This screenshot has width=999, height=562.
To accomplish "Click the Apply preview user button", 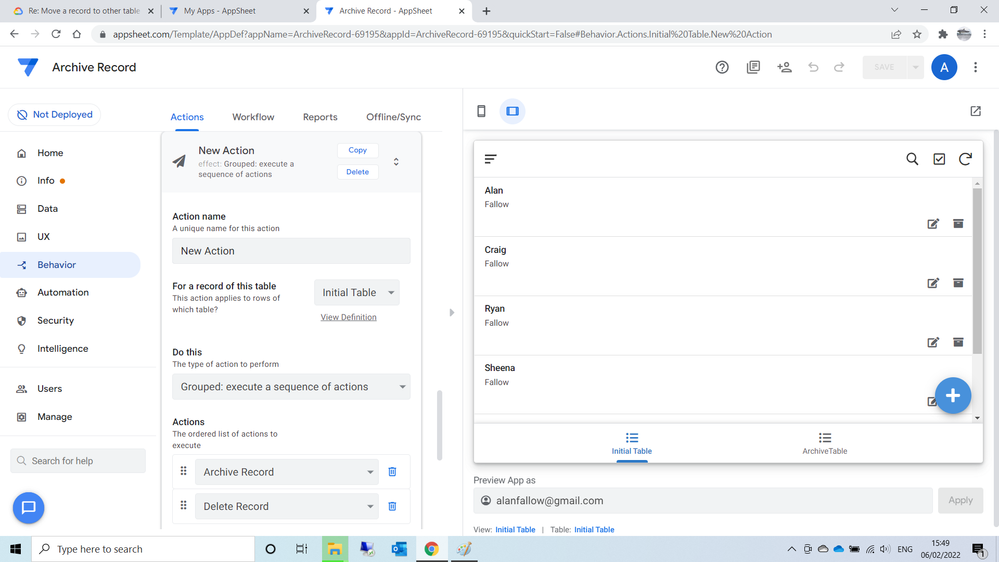I will pyautogui.click(x=960, y=500).
